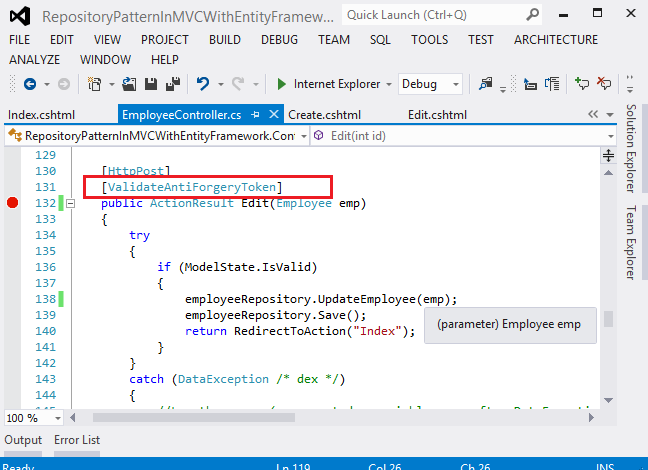Open the Internet Explorer browser dropdown

click(x=389, y=85)
